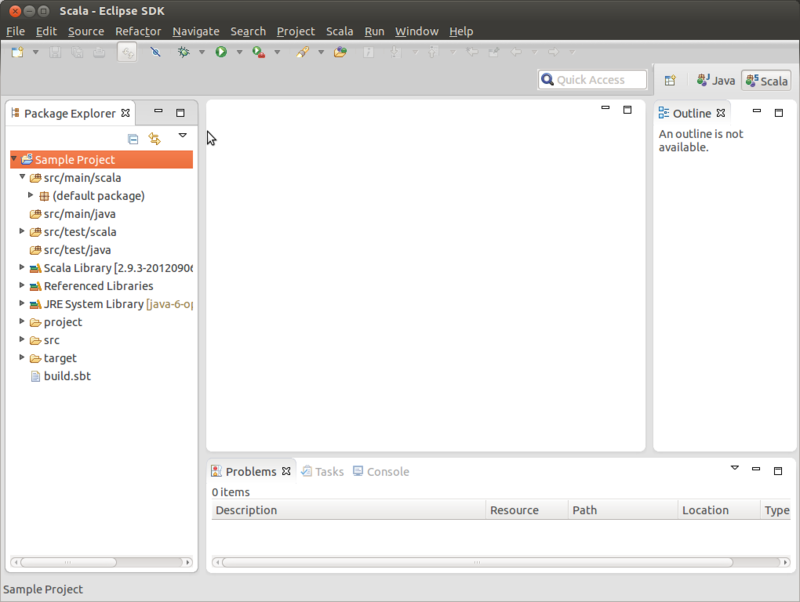Image resolution: width=800 pixels, height=602 pixels.
Task: Collapse All items in Package Explorer
Action: click(x=133, y=138)
